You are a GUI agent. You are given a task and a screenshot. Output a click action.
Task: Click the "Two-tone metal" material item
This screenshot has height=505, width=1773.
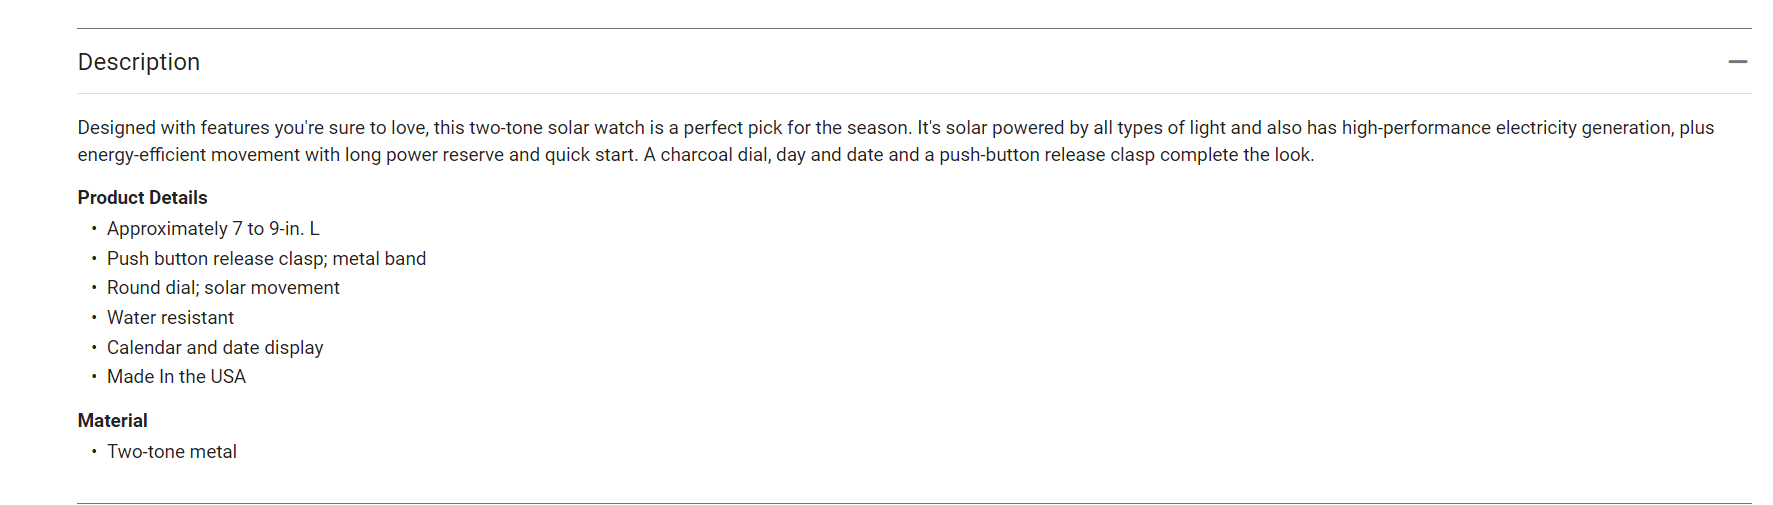click(x=172, y=452)
